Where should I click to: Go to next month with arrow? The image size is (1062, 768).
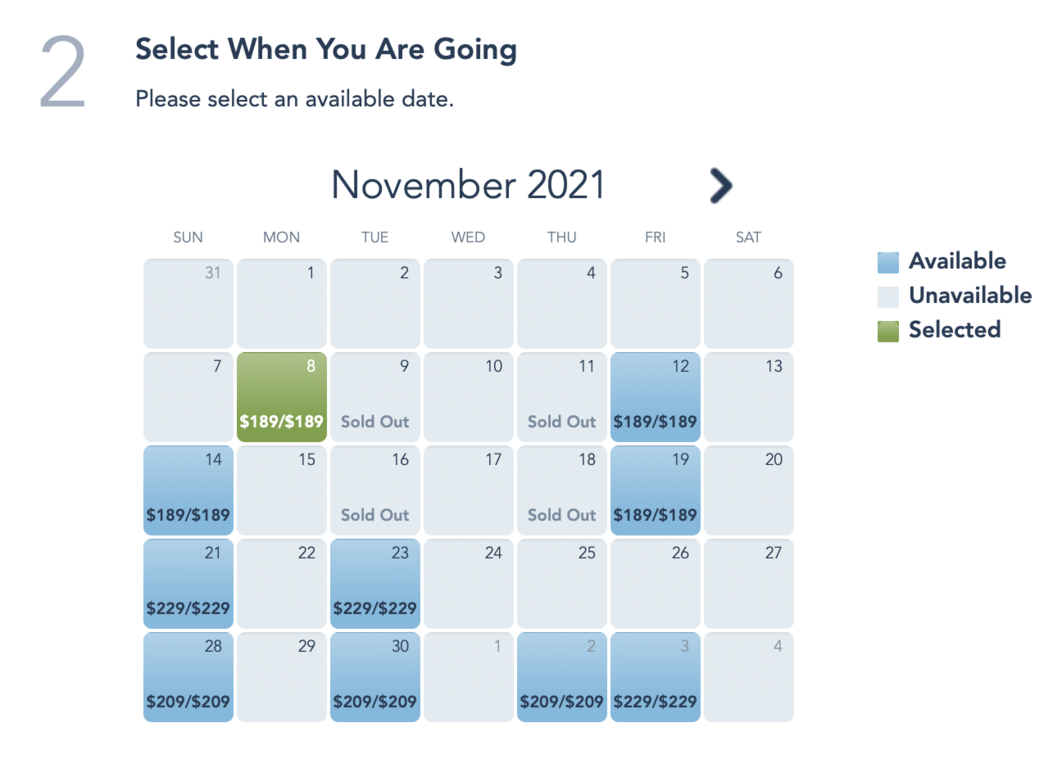720,185
